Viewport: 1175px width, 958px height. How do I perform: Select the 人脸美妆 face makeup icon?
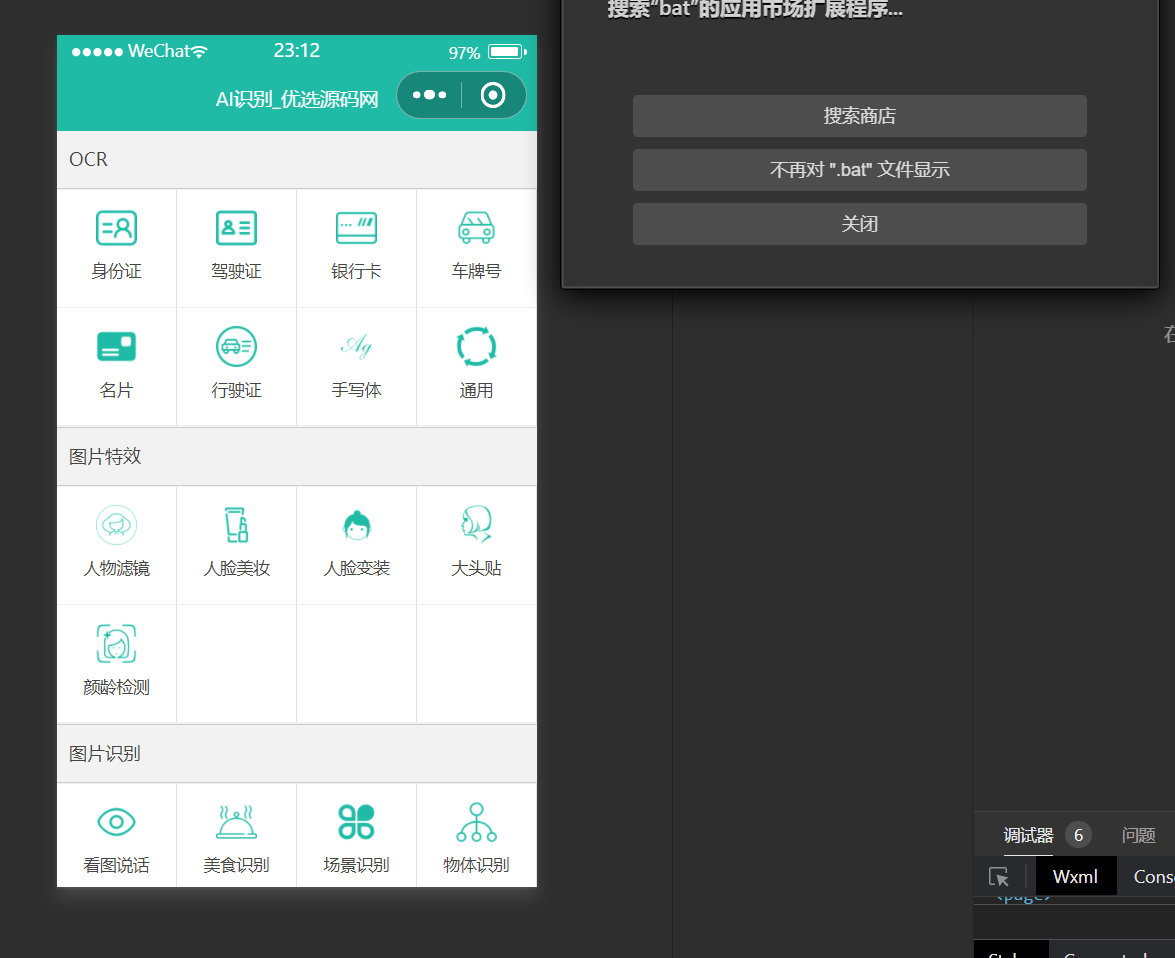pos(236,525)
